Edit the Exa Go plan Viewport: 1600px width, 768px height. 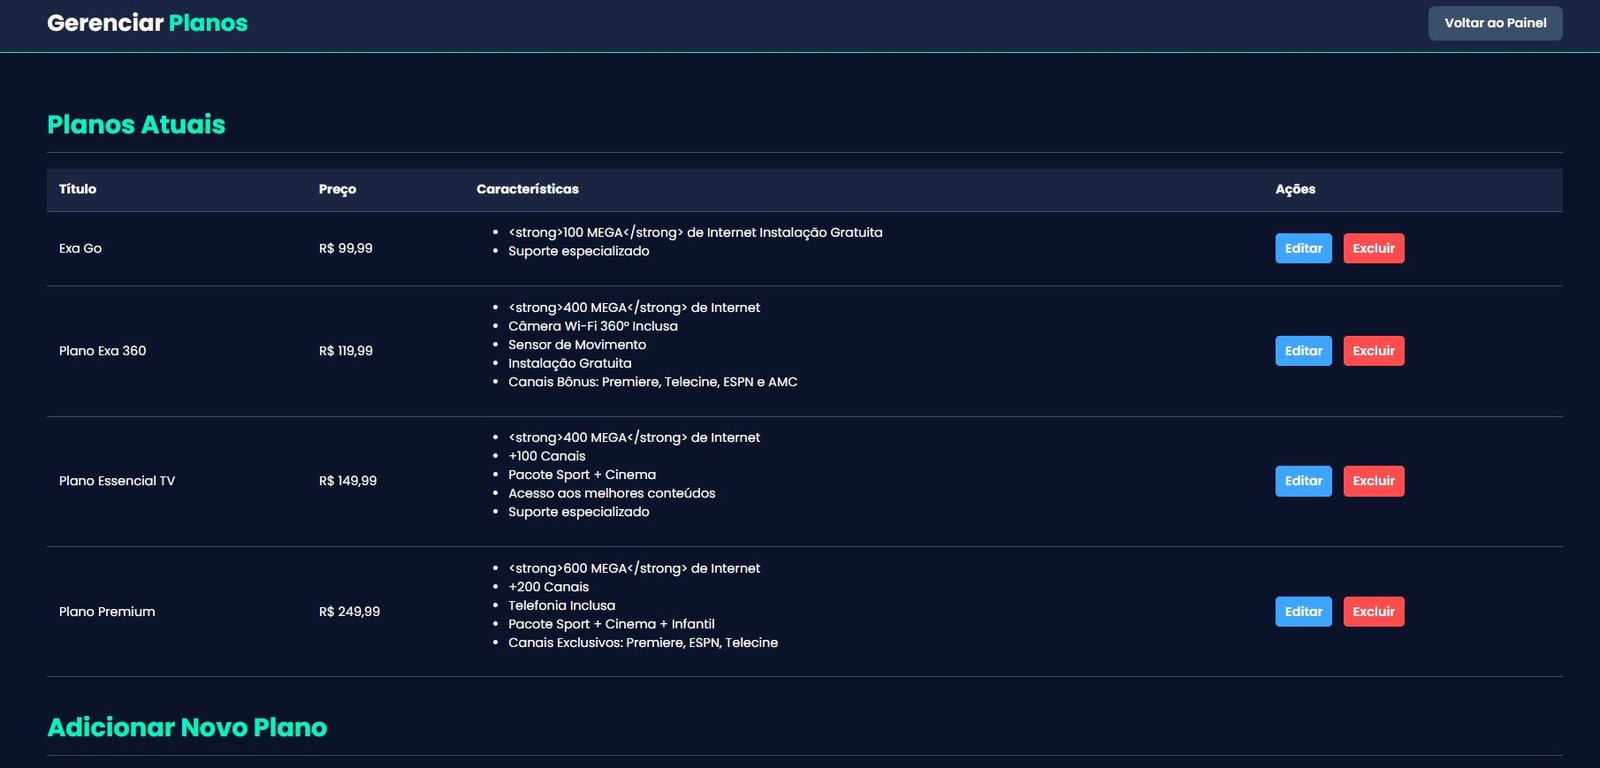click(1302, 248)
